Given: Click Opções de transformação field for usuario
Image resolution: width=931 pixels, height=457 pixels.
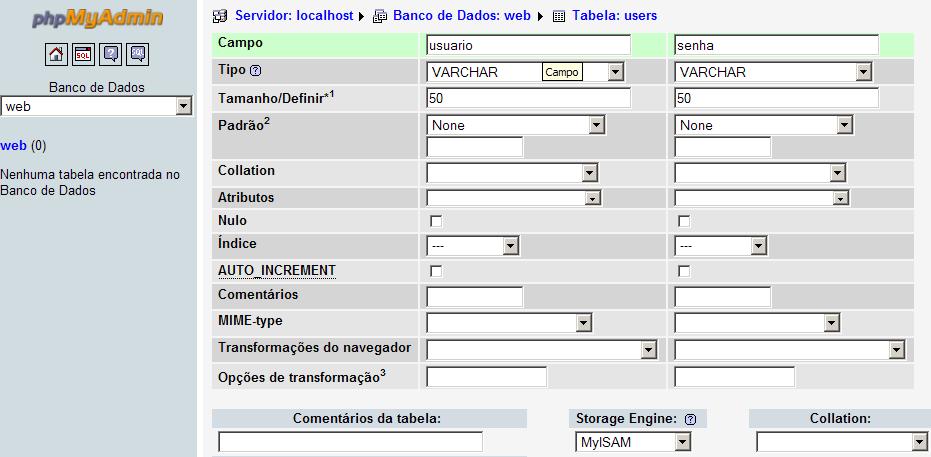Looking at the screenshot, I should 487,377.
